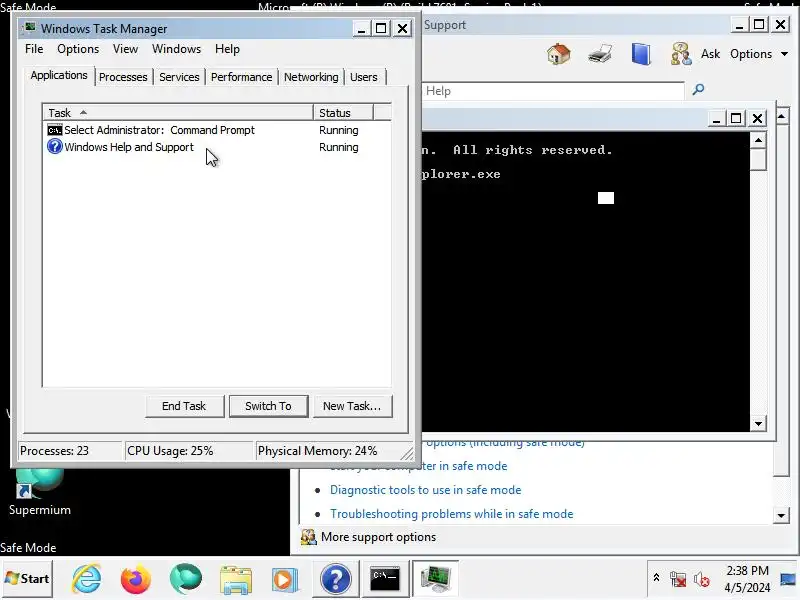Click the search magnifier in Help window
The width and height of the screenshot is (800, 600).
[698, 90]
